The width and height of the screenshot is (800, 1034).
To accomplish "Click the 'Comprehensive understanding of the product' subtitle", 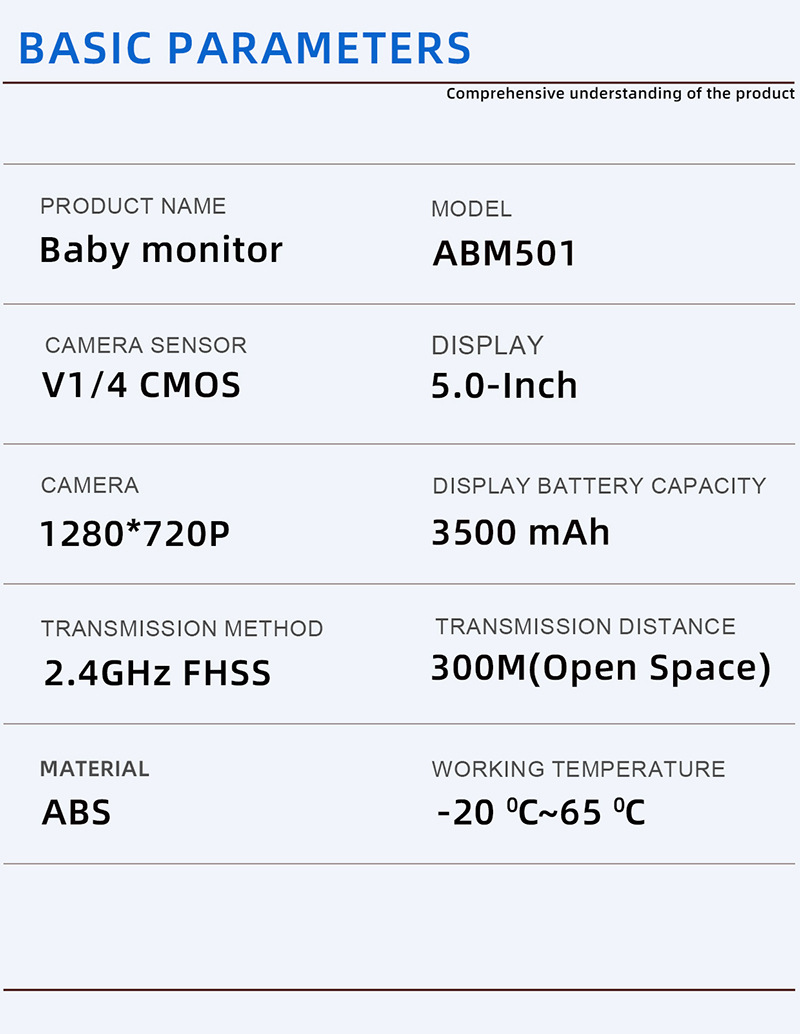I will (x=620, y=93).
